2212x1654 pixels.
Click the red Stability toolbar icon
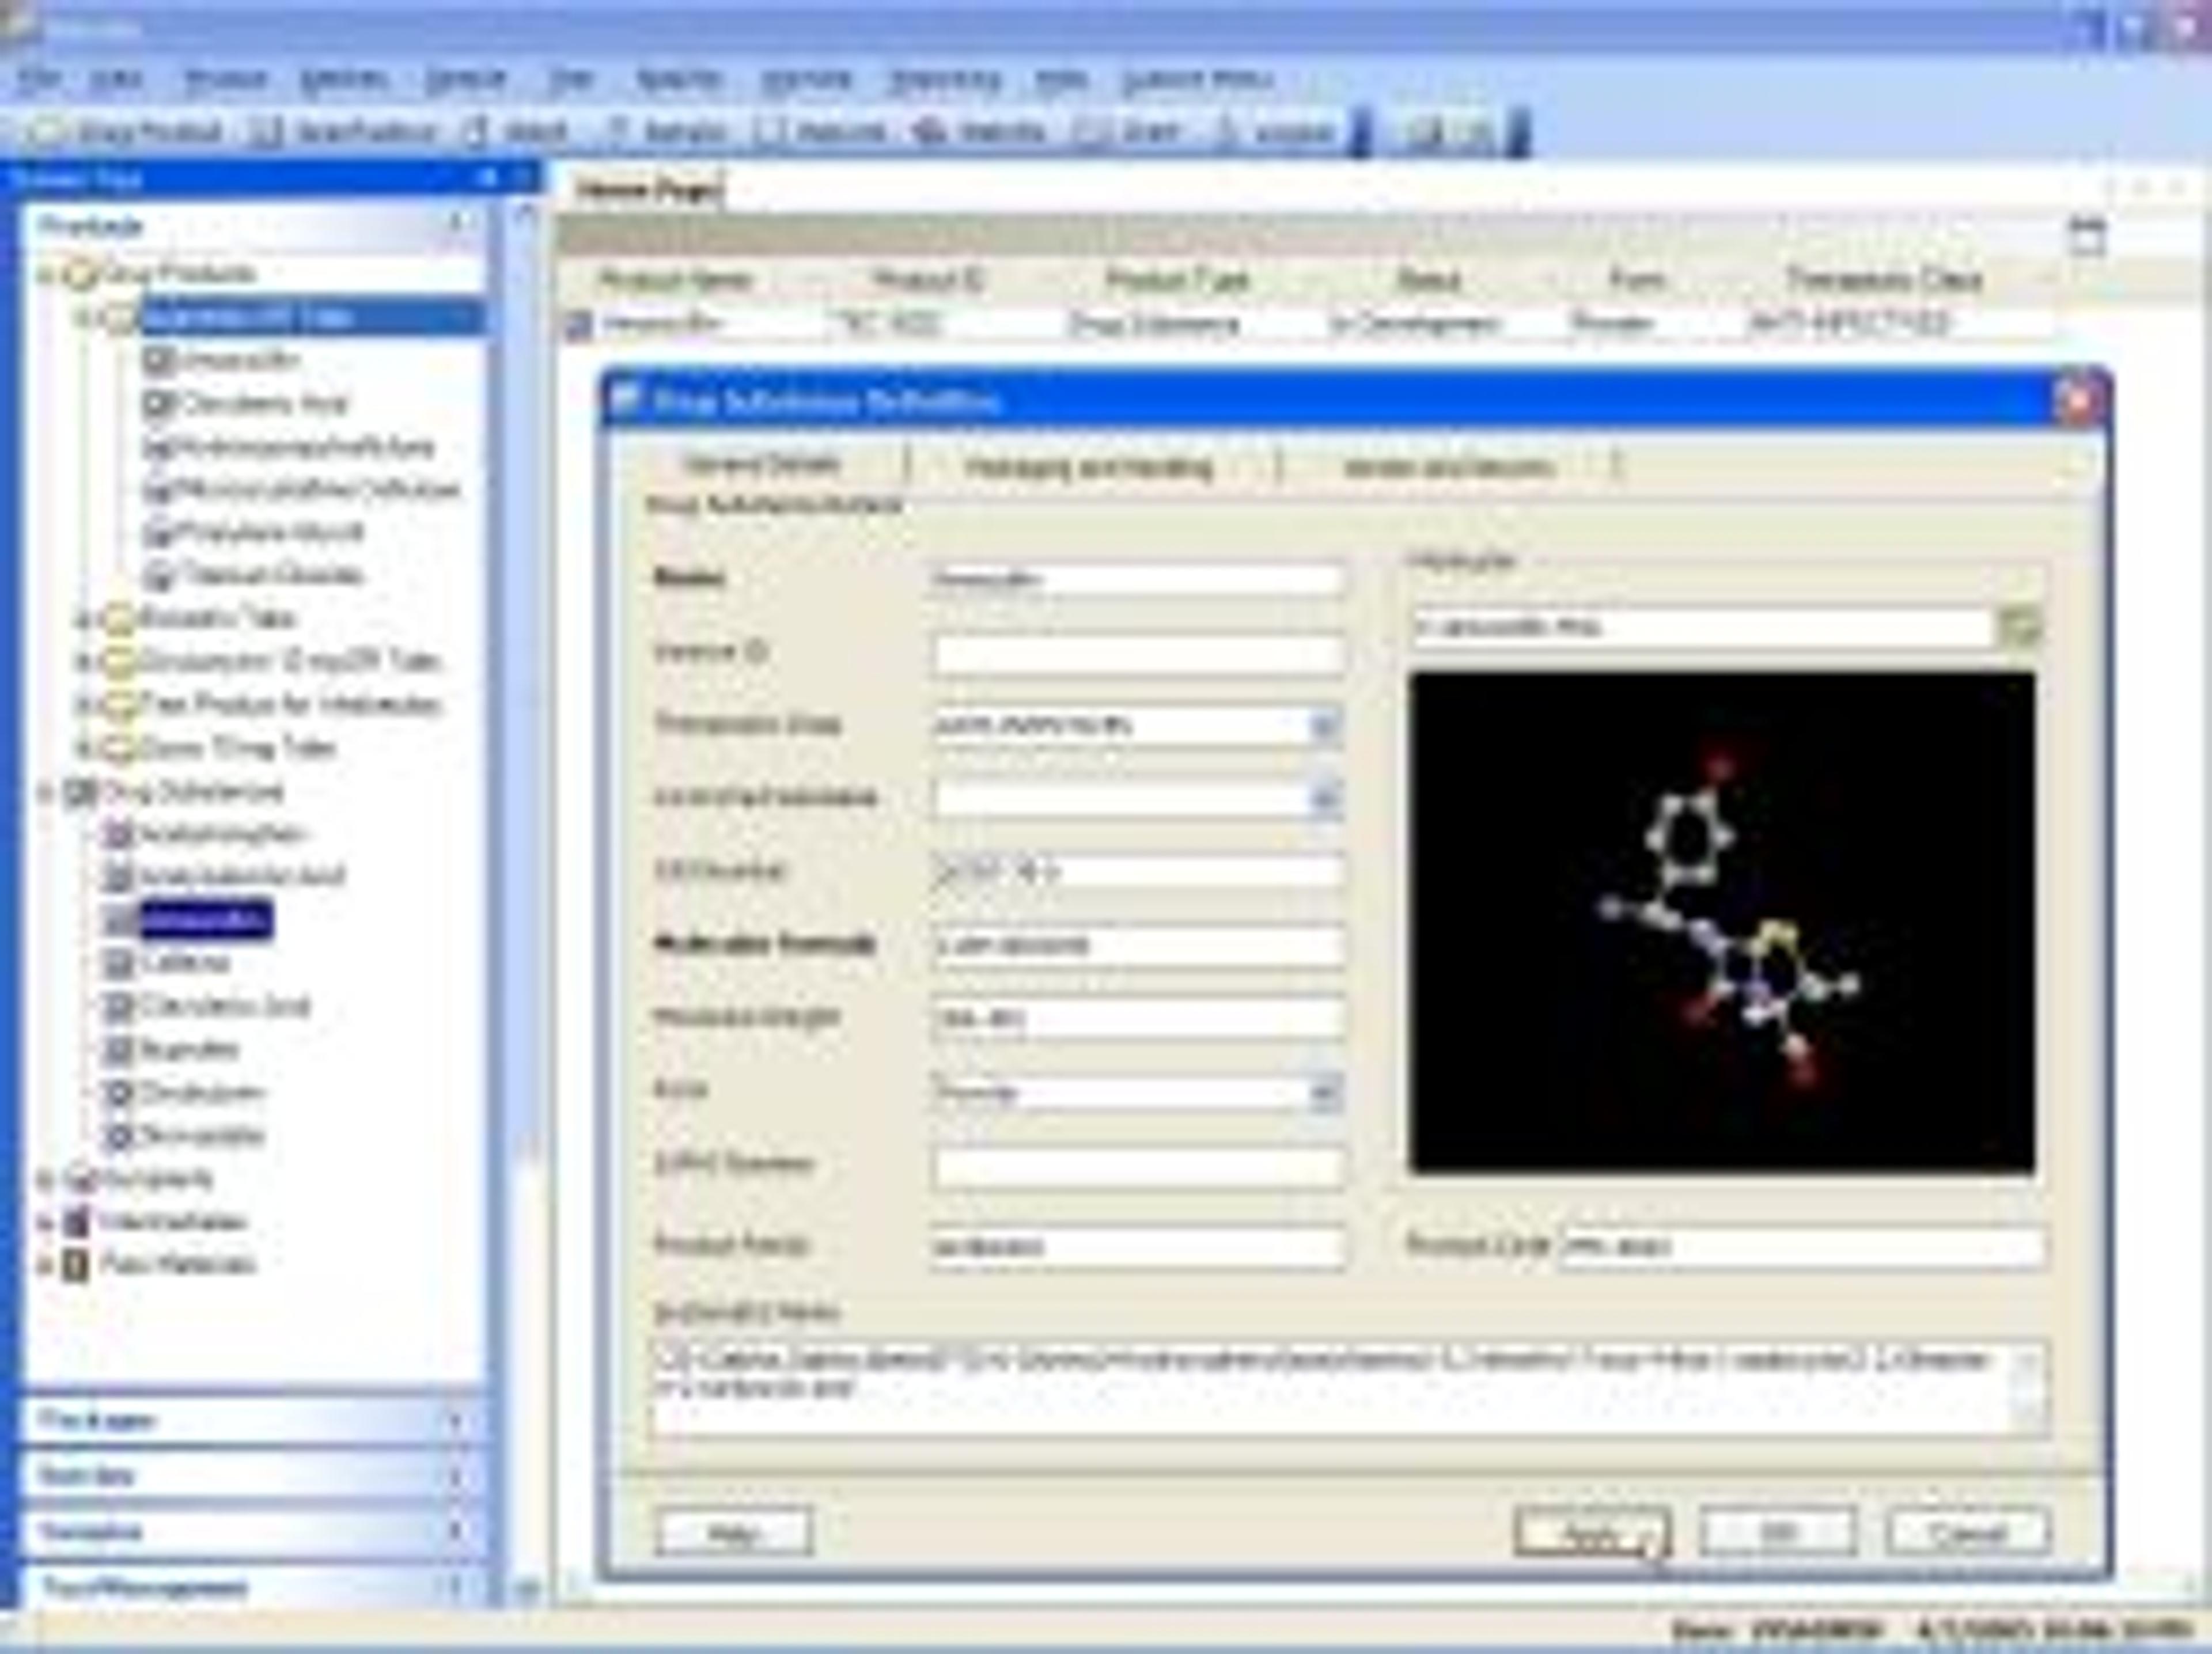pos(929,132)
